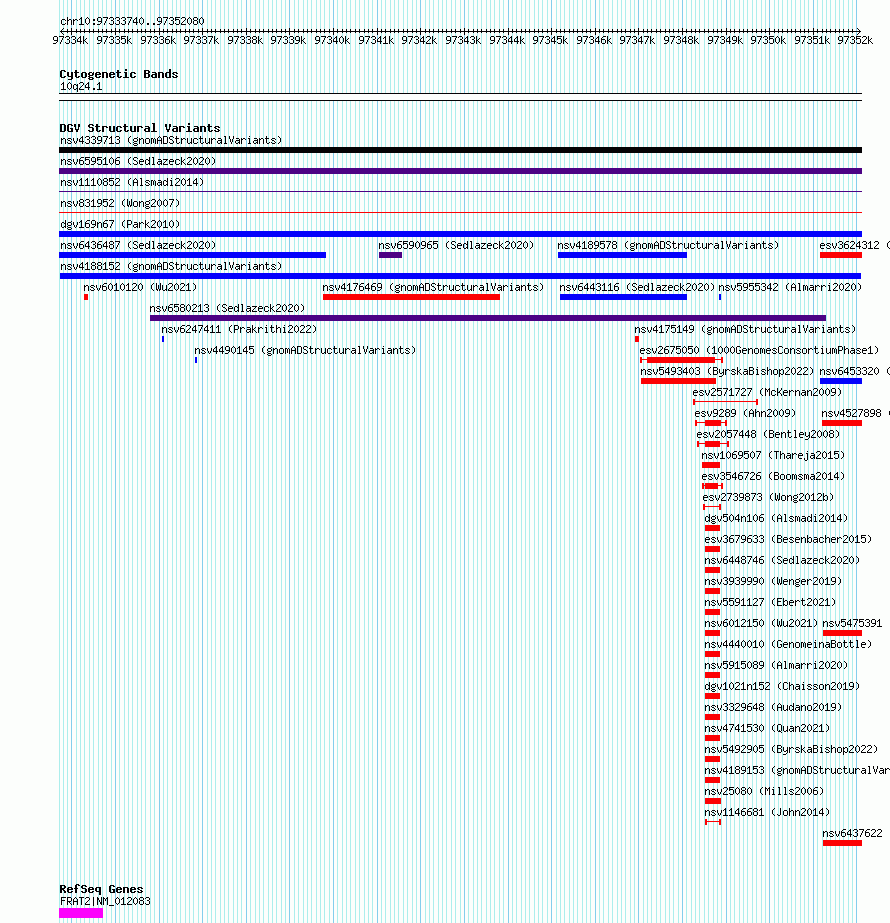
Task: Click dgv169n67 Park2010 label
Action: [x=119, y=224]
